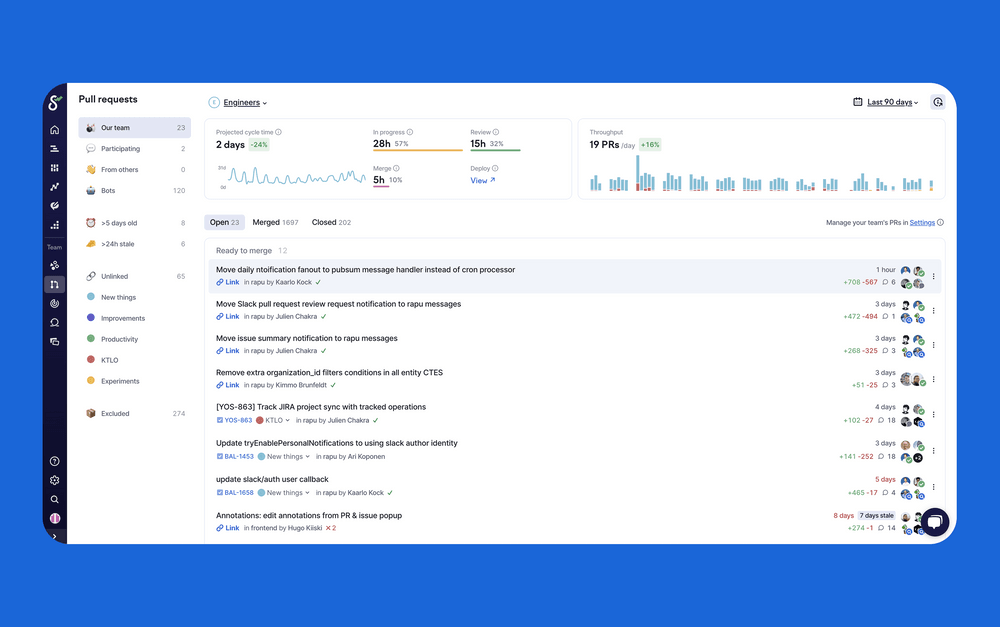Open the Last 90 days date range dropdown

[891, 102]
